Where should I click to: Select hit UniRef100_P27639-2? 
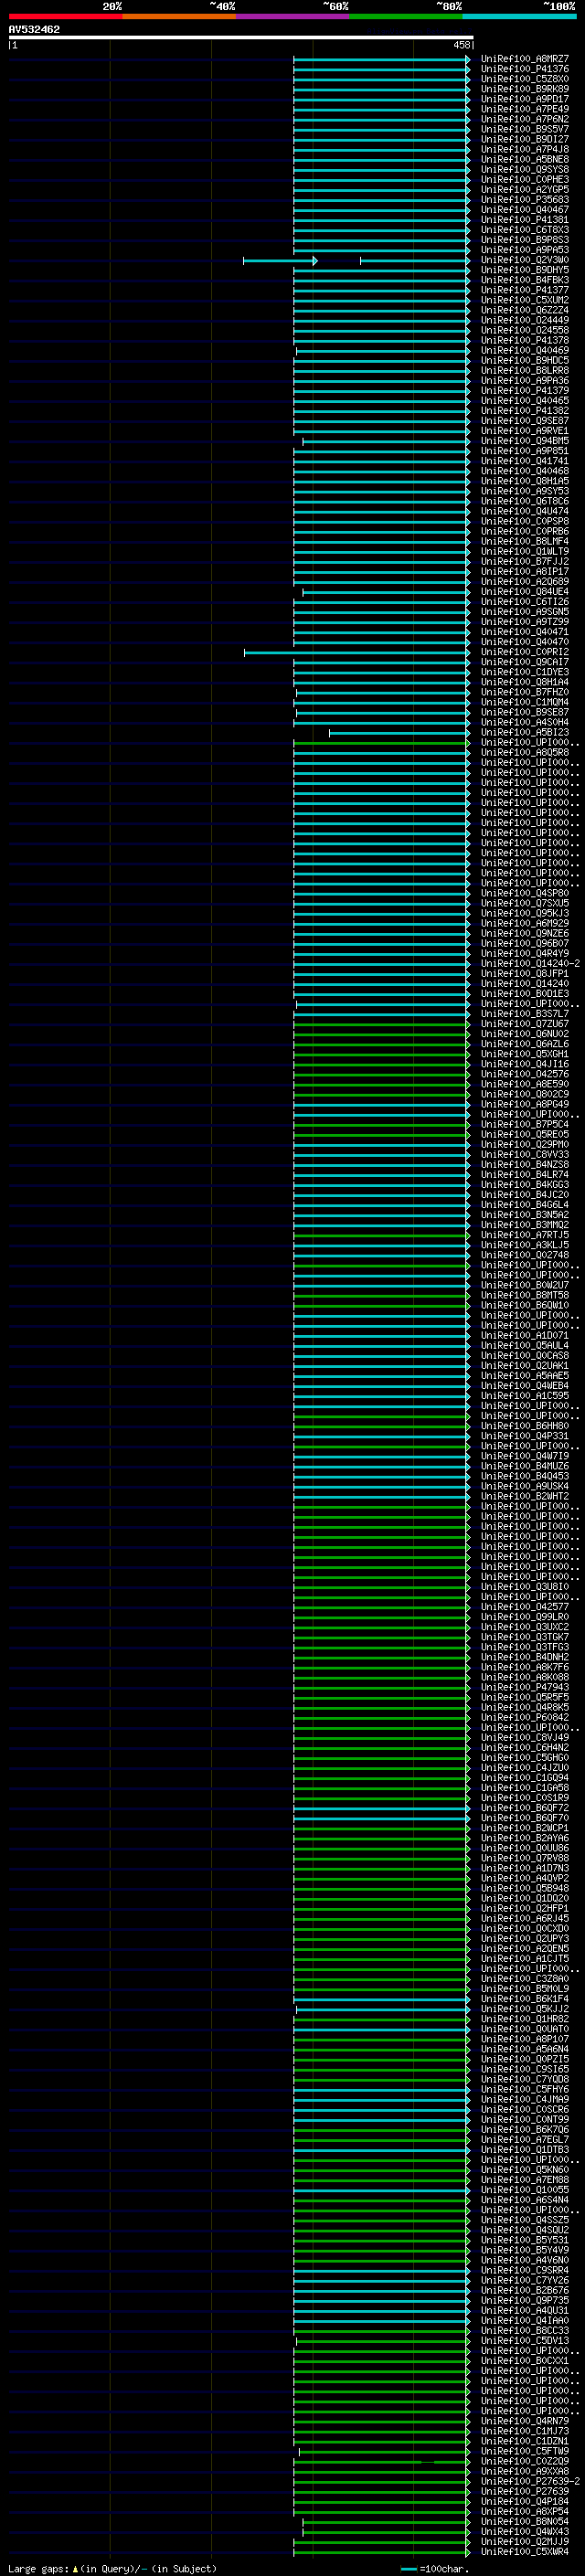point(530,2481)
